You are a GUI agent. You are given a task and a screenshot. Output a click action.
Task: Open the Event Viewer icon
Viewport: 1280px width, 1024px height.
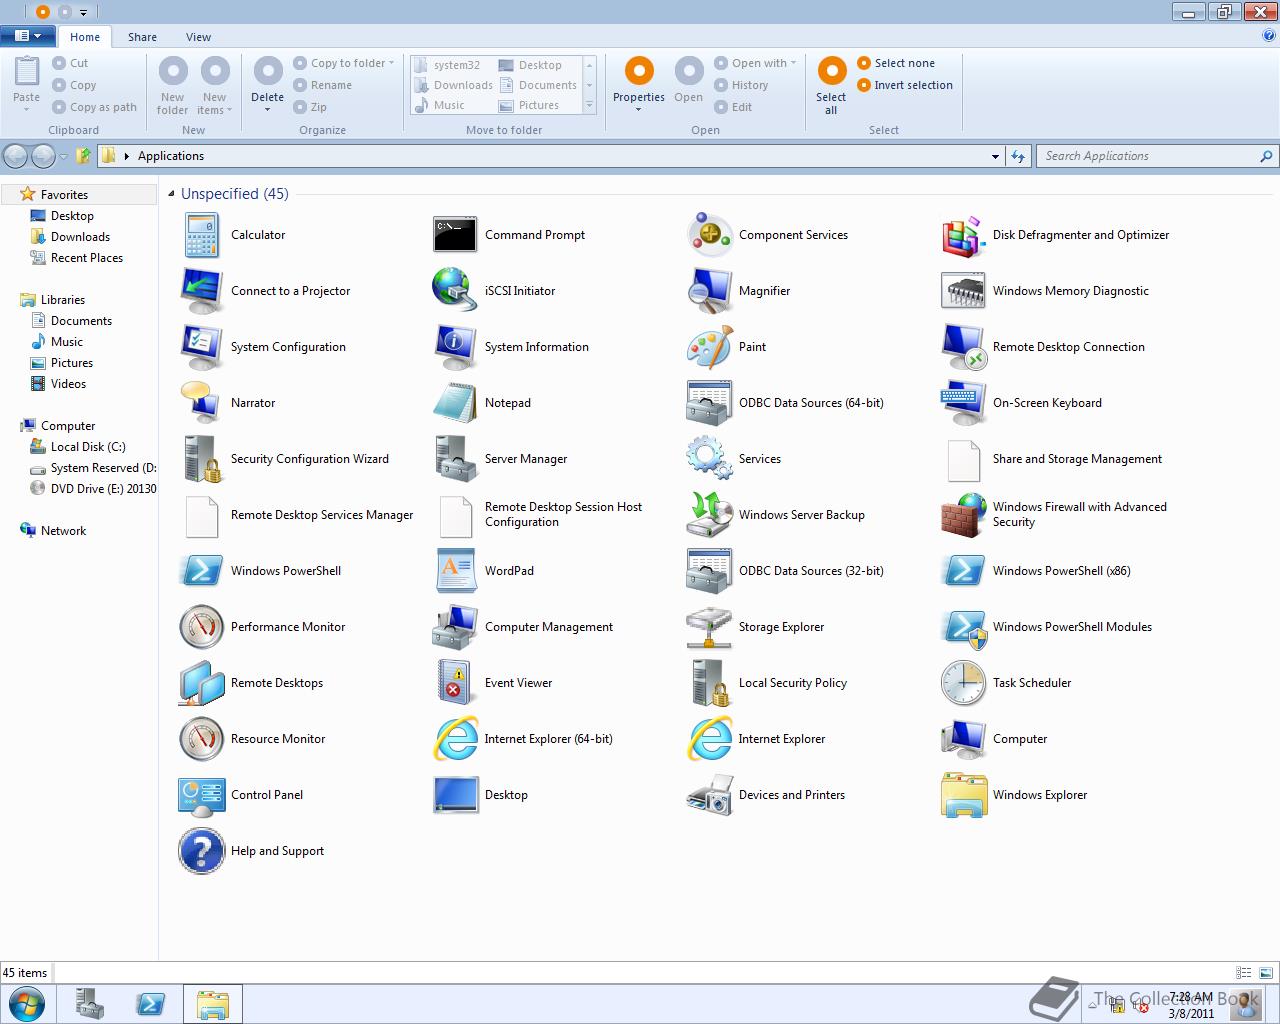point(455,683)
